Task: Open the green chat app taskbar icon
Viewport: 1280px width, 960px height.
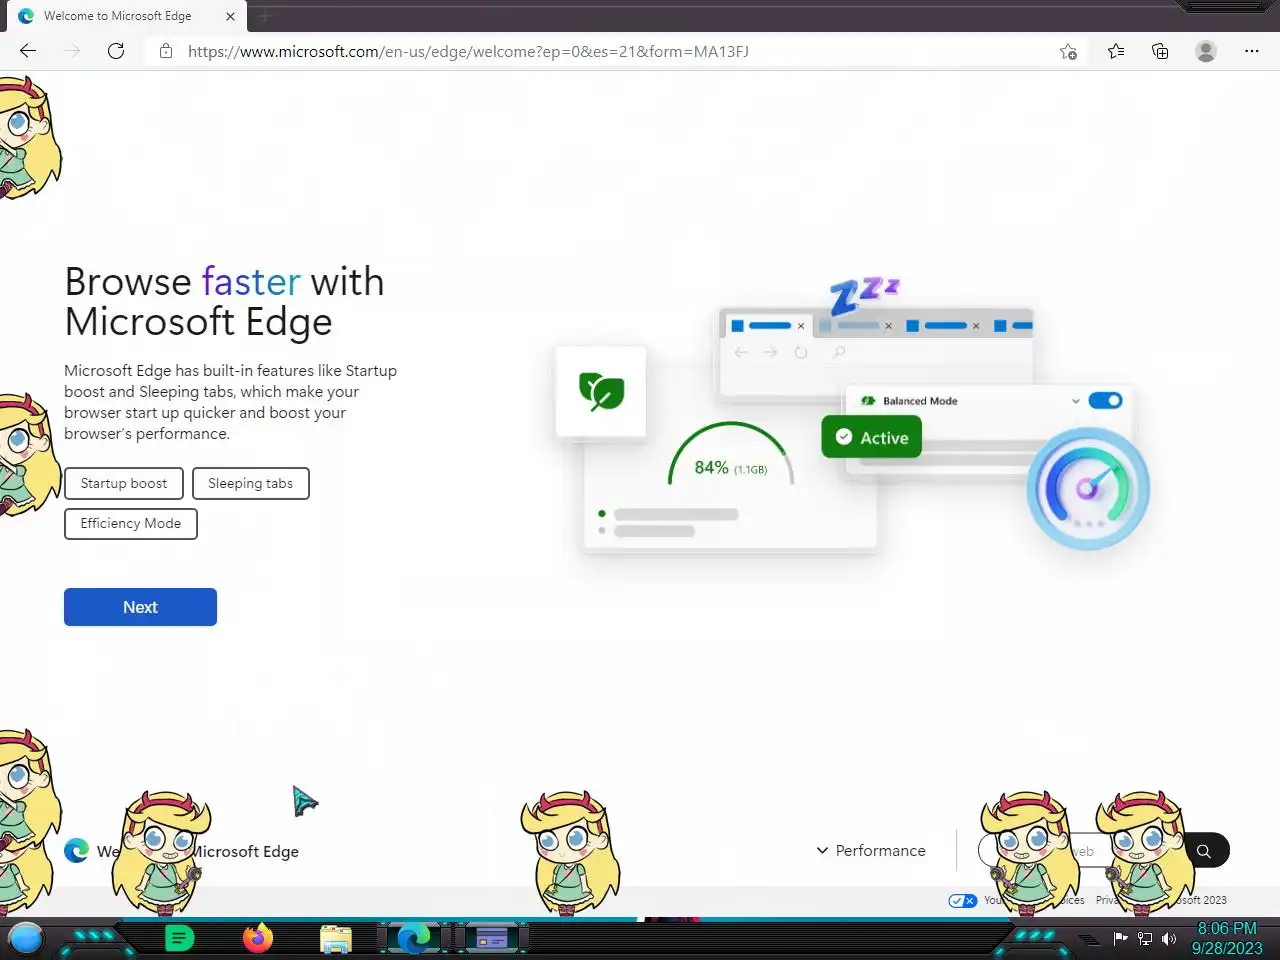Action: (x=179, y=938)
